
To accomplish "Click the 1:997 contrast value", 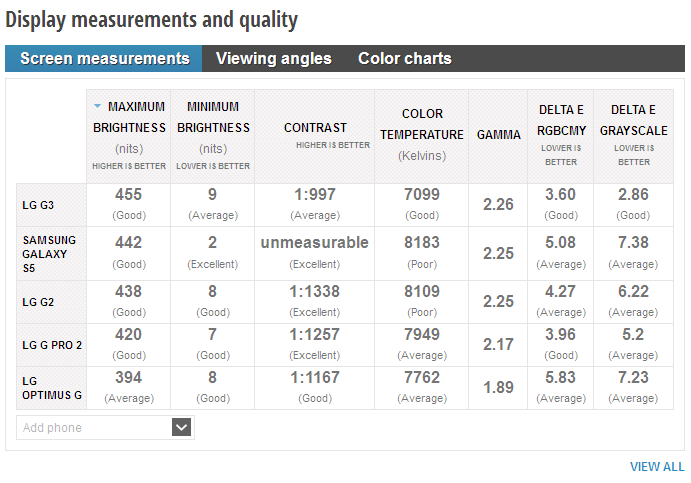I will (x=315, y=194).
